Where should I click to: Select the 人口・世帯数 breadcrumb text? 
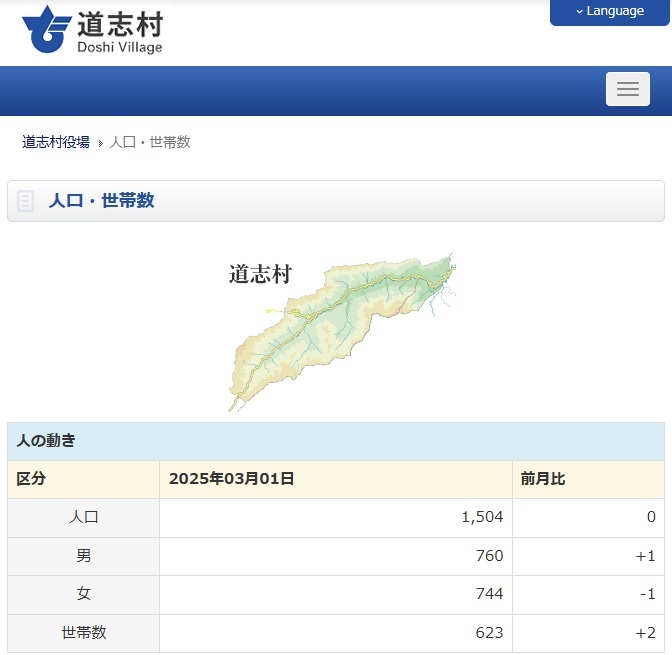click(150, 142)
